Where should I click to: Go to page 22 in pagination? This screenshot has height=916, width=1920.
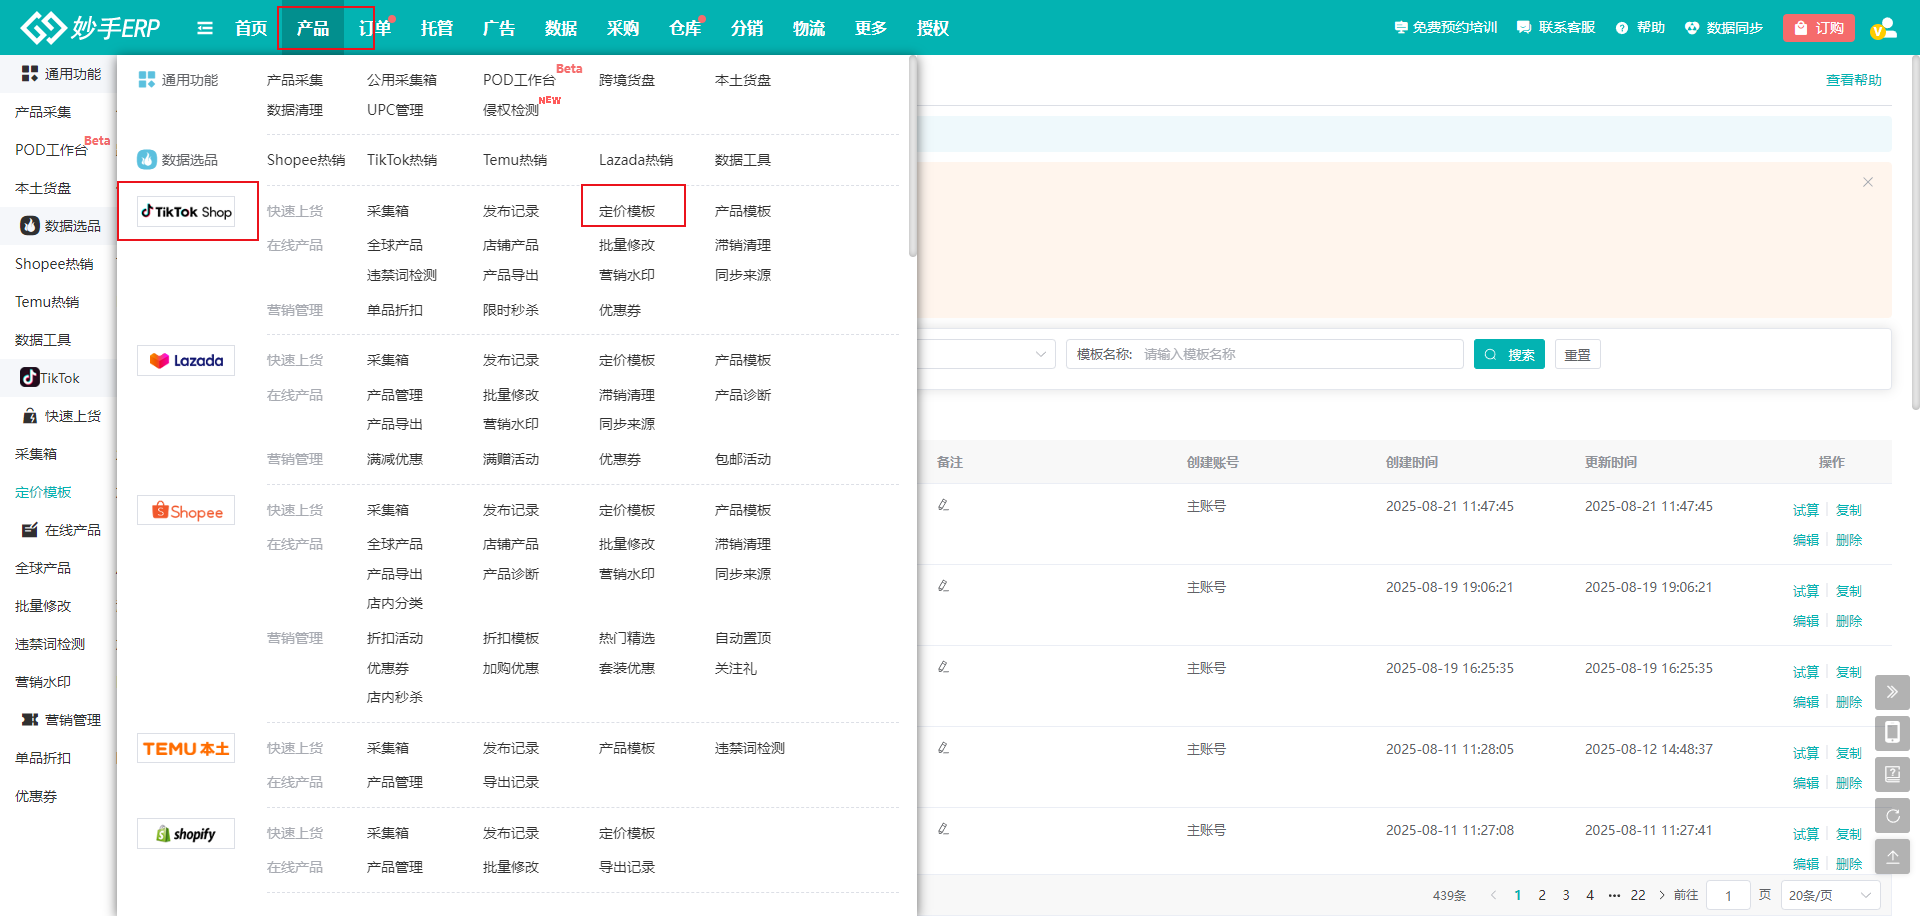tap(1638, 895)
